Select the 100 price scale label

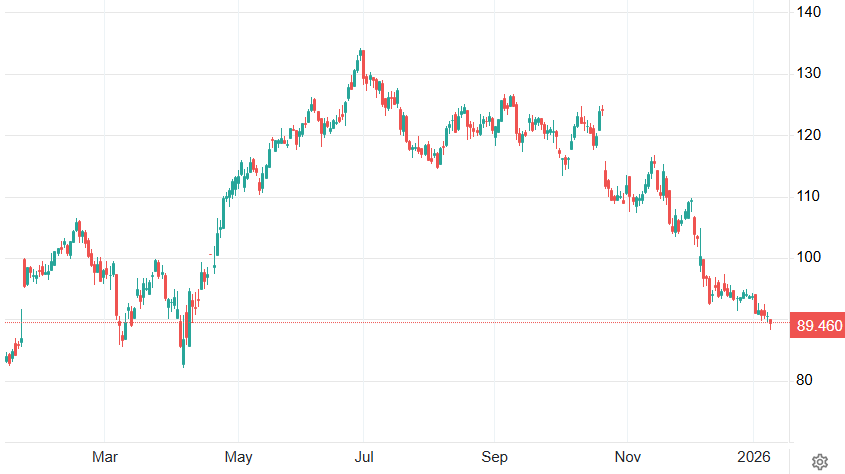[x=808, y=258]
